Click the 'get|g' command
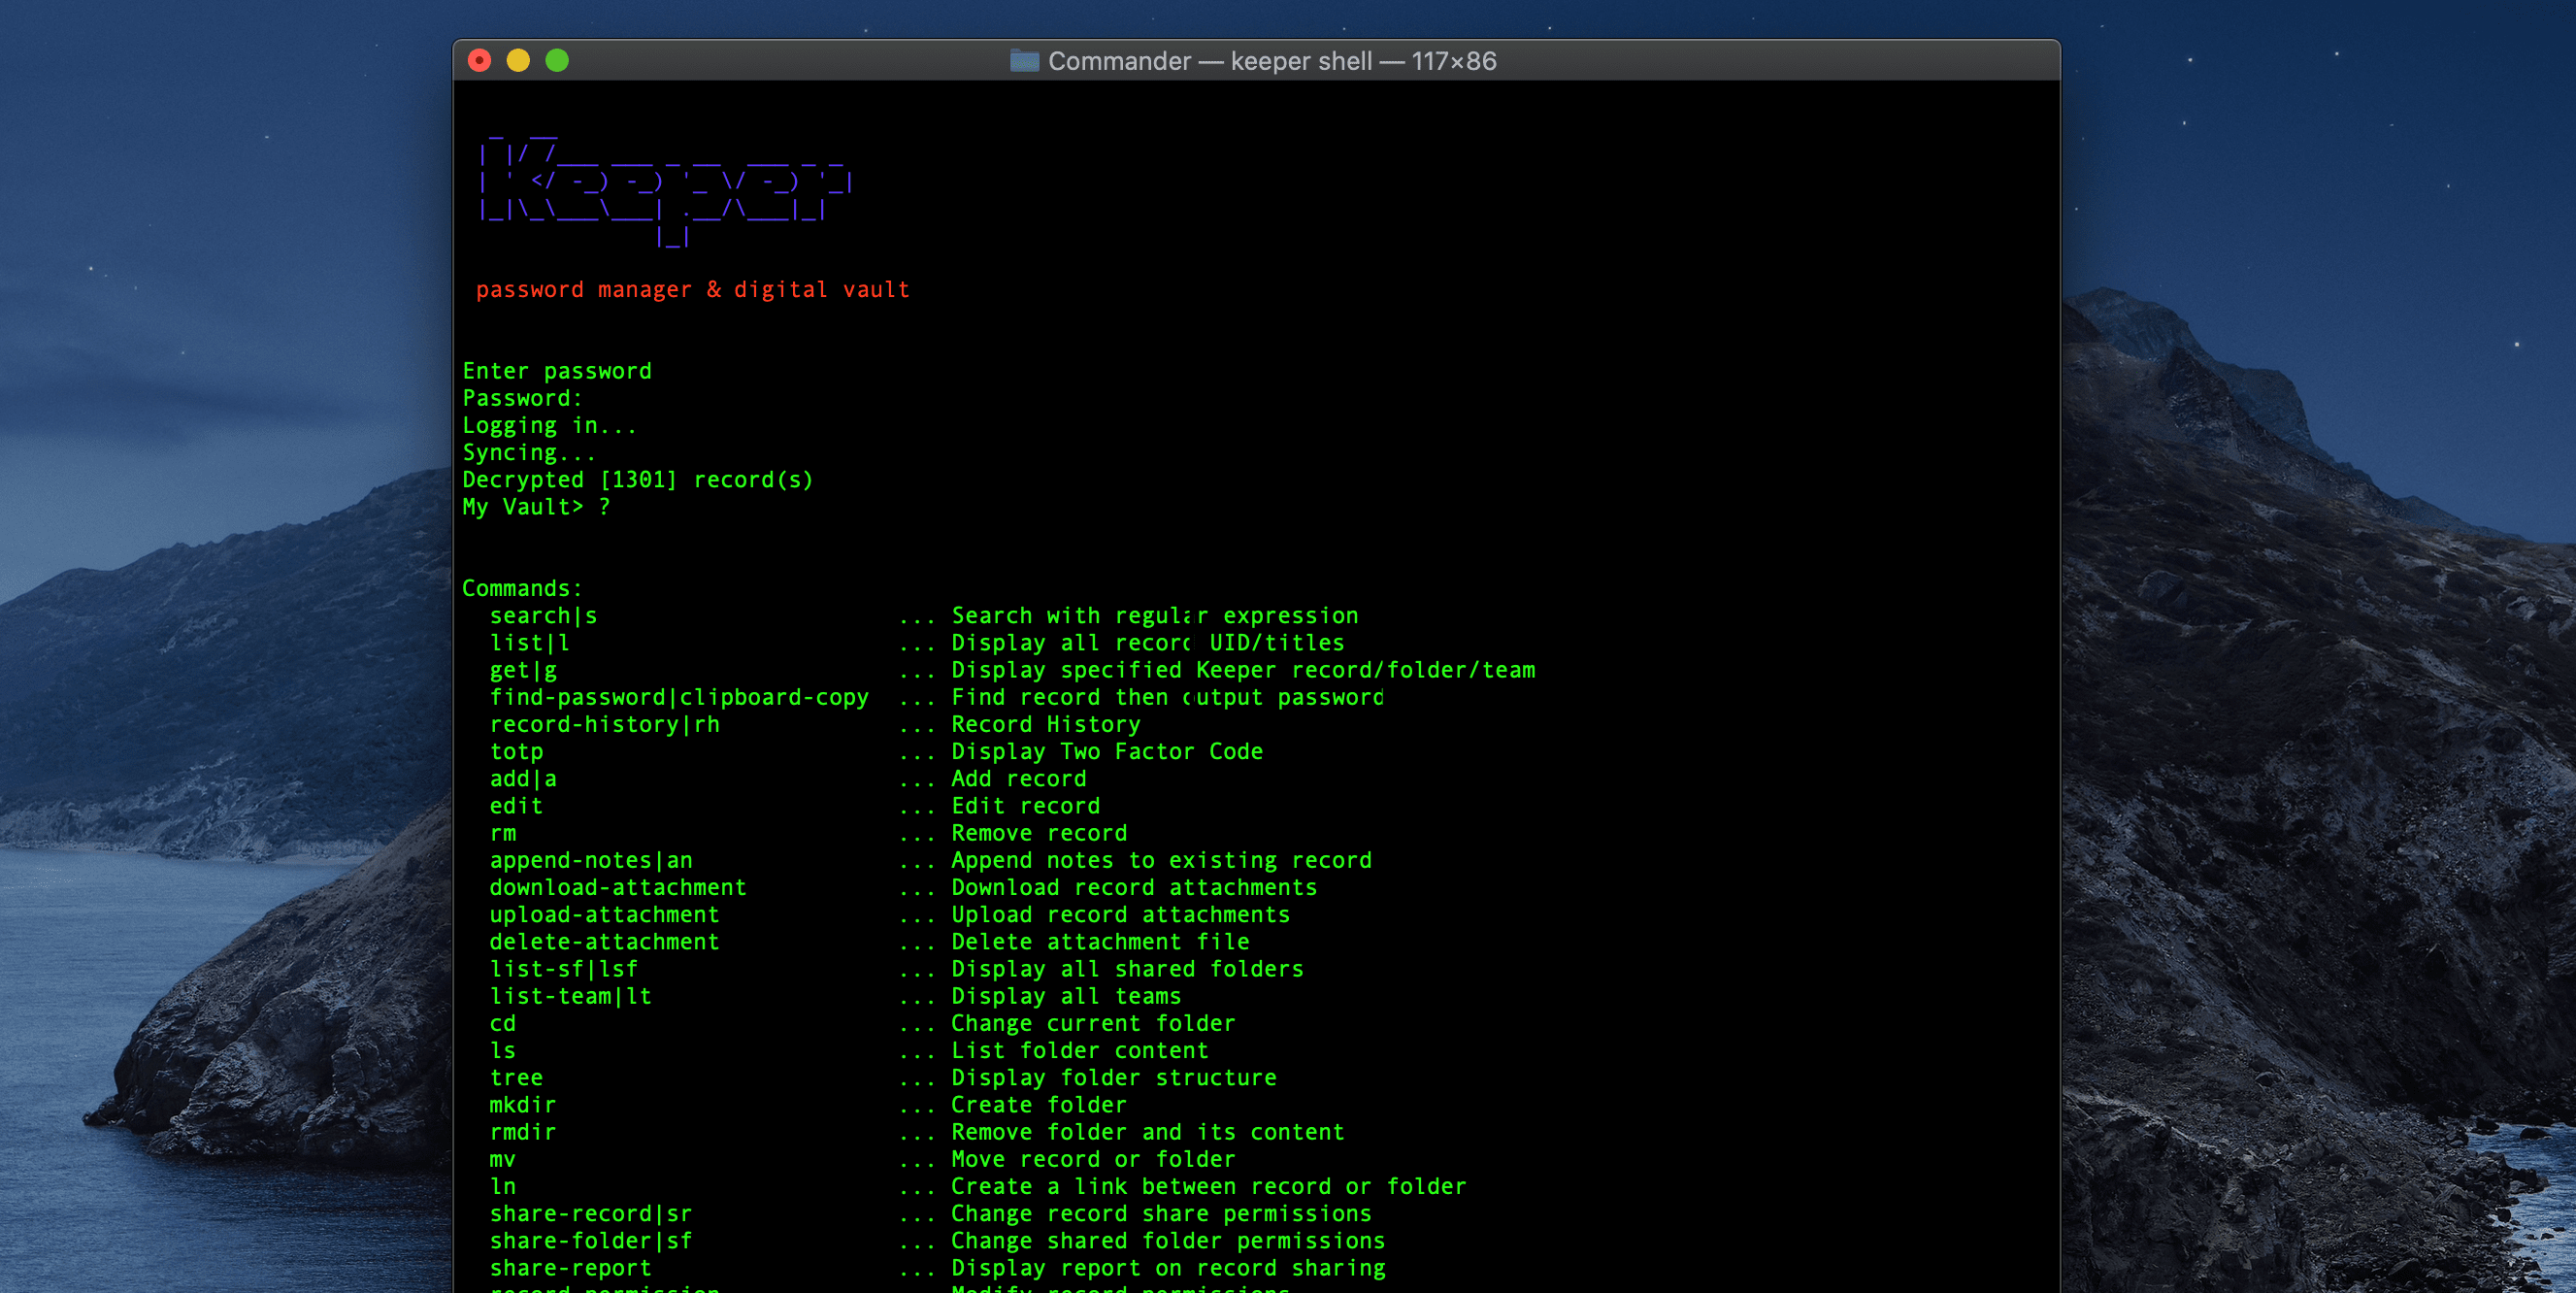The width and height of the screenshot is (2576, 1293). (x=523, y=670)
